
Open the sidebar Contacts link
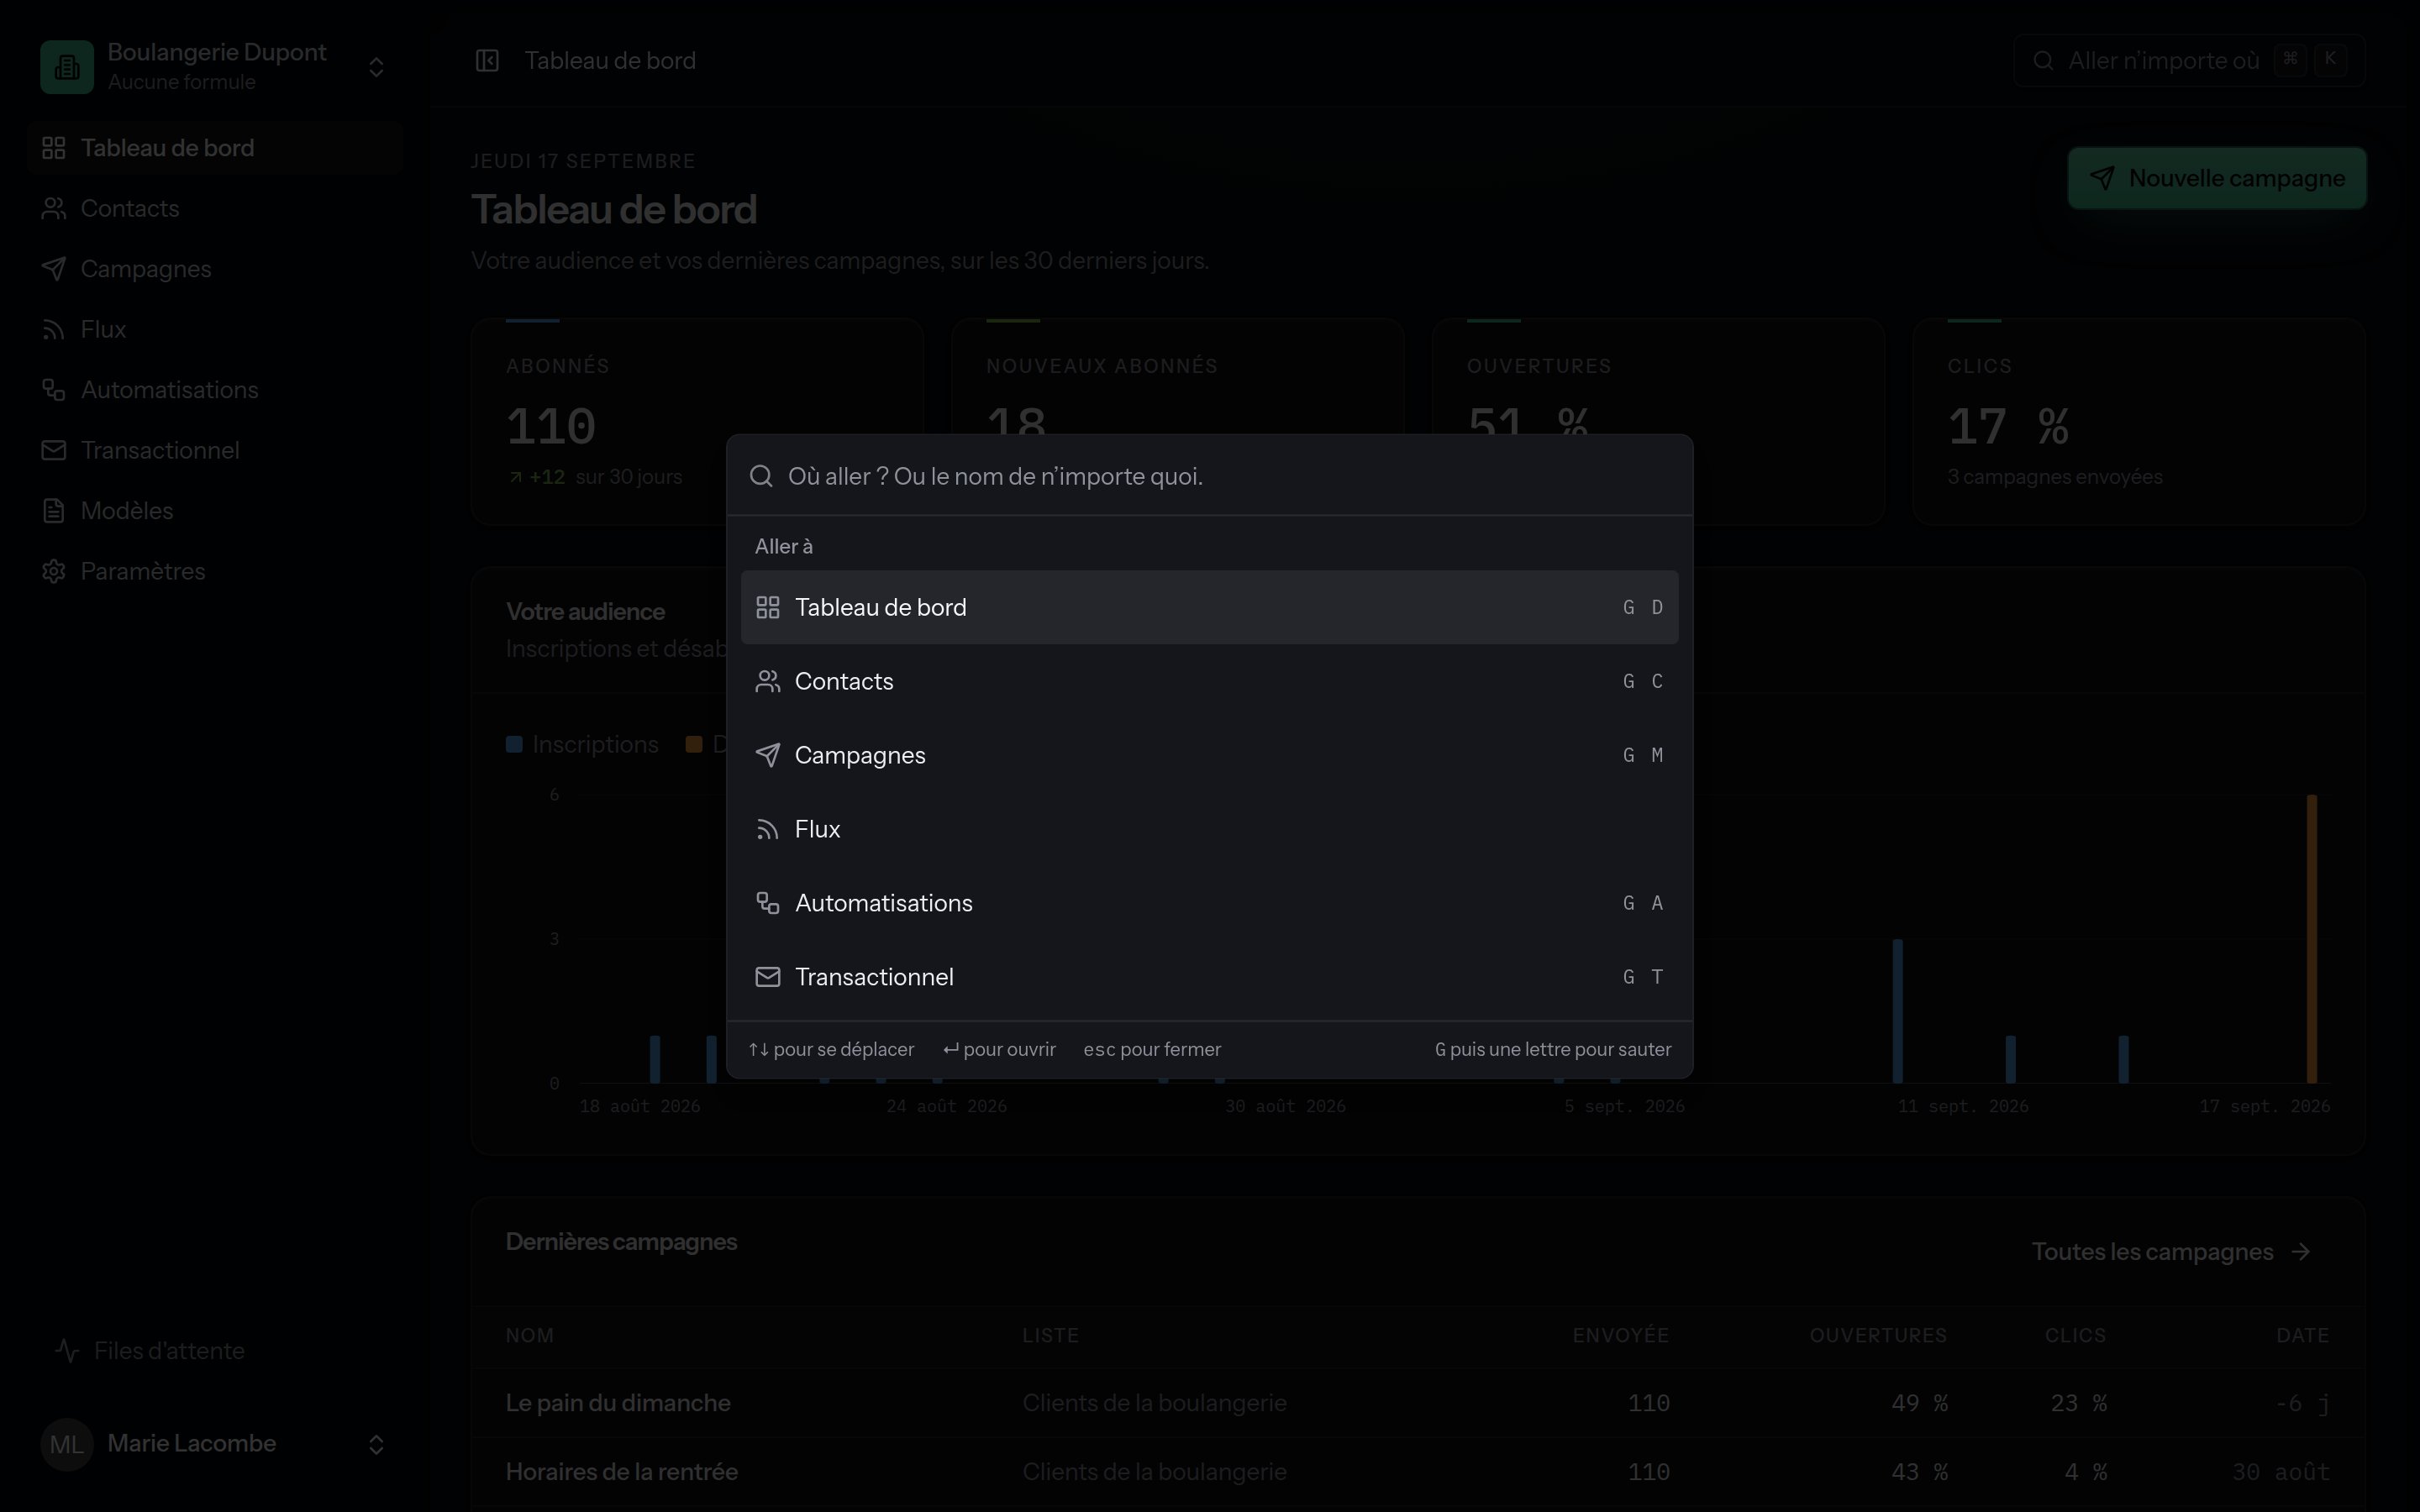[215, 208]
